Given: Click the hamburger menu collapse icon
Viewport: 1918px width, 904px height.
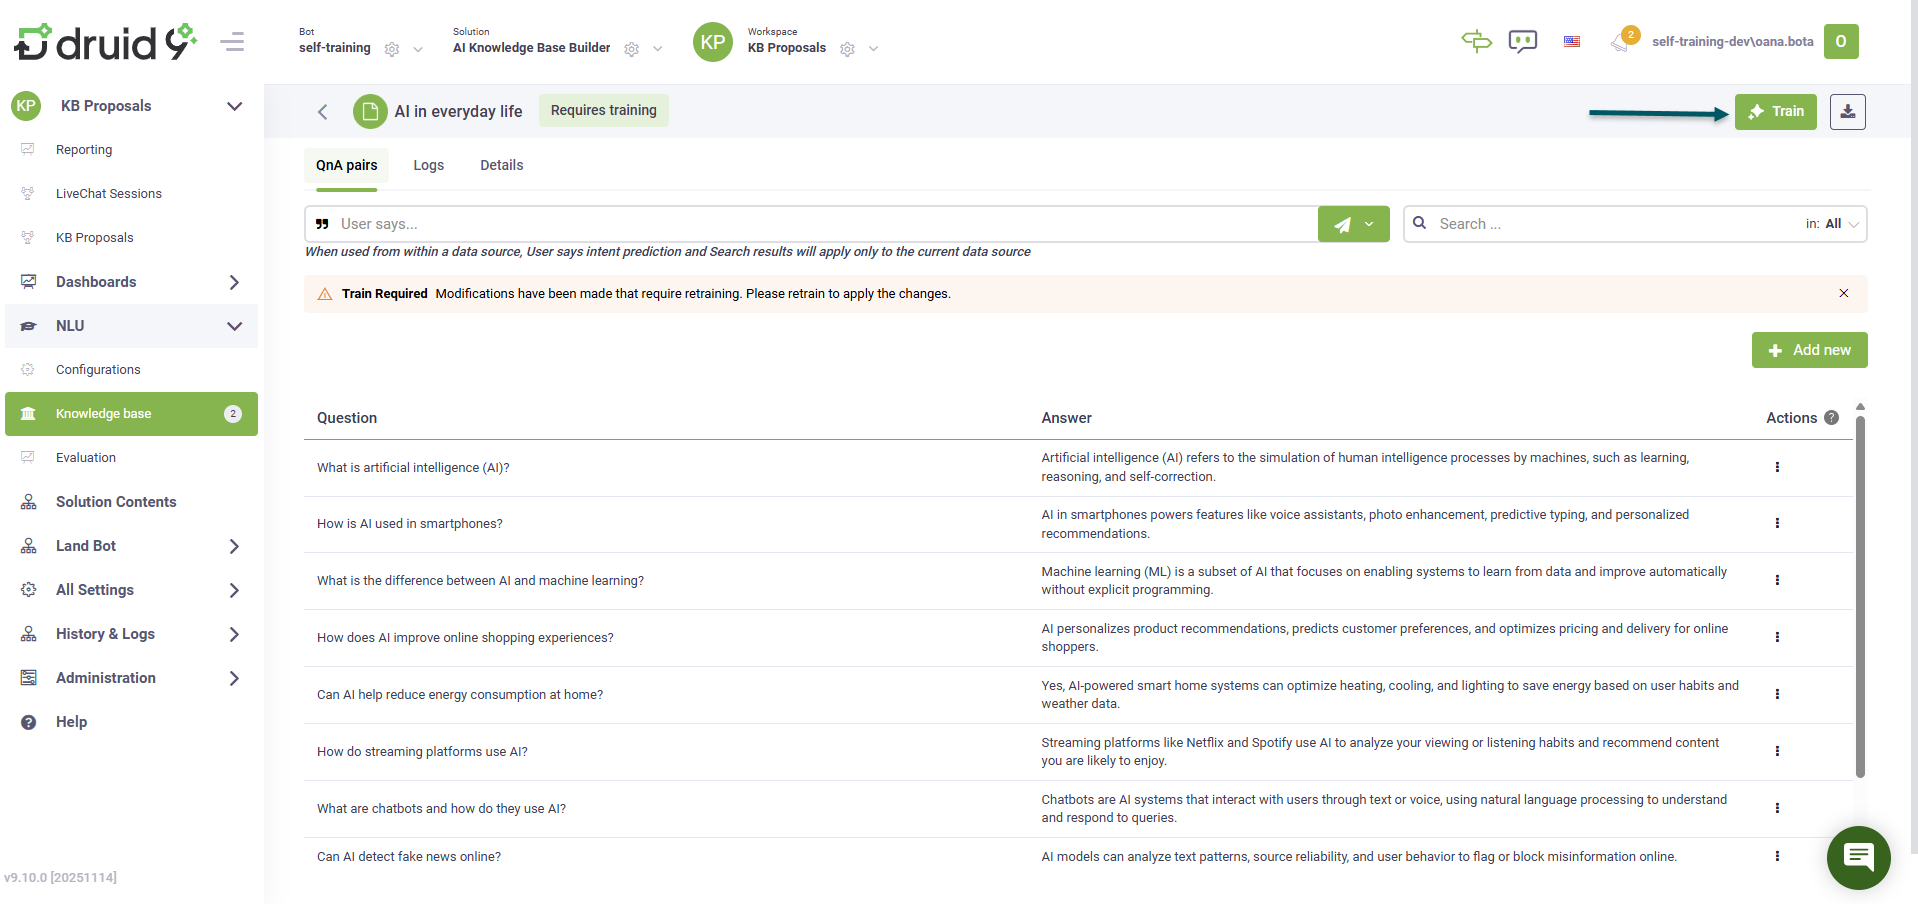Looking at the screenshot, I should coord(232,42).
